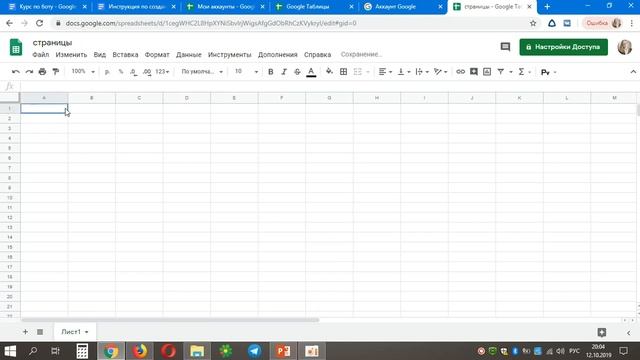The width and height of the screenshot is (640, 360).
Task: Rename document title страницы
Action: coord(52,42)
